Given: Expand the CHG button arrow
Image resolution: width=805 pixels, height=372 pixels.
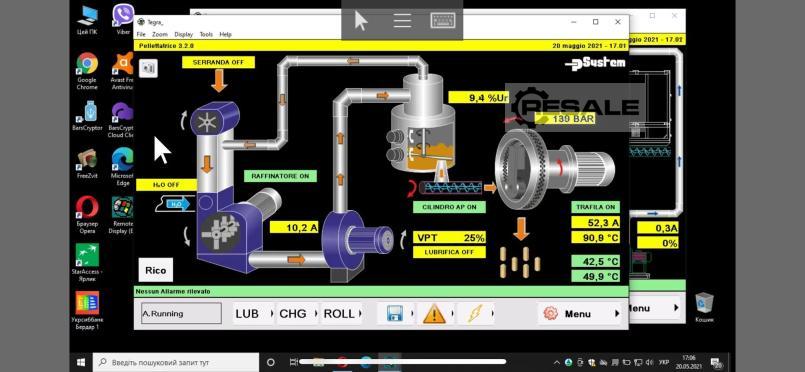Looking at the screenshot, I should (x=316, y=313).
